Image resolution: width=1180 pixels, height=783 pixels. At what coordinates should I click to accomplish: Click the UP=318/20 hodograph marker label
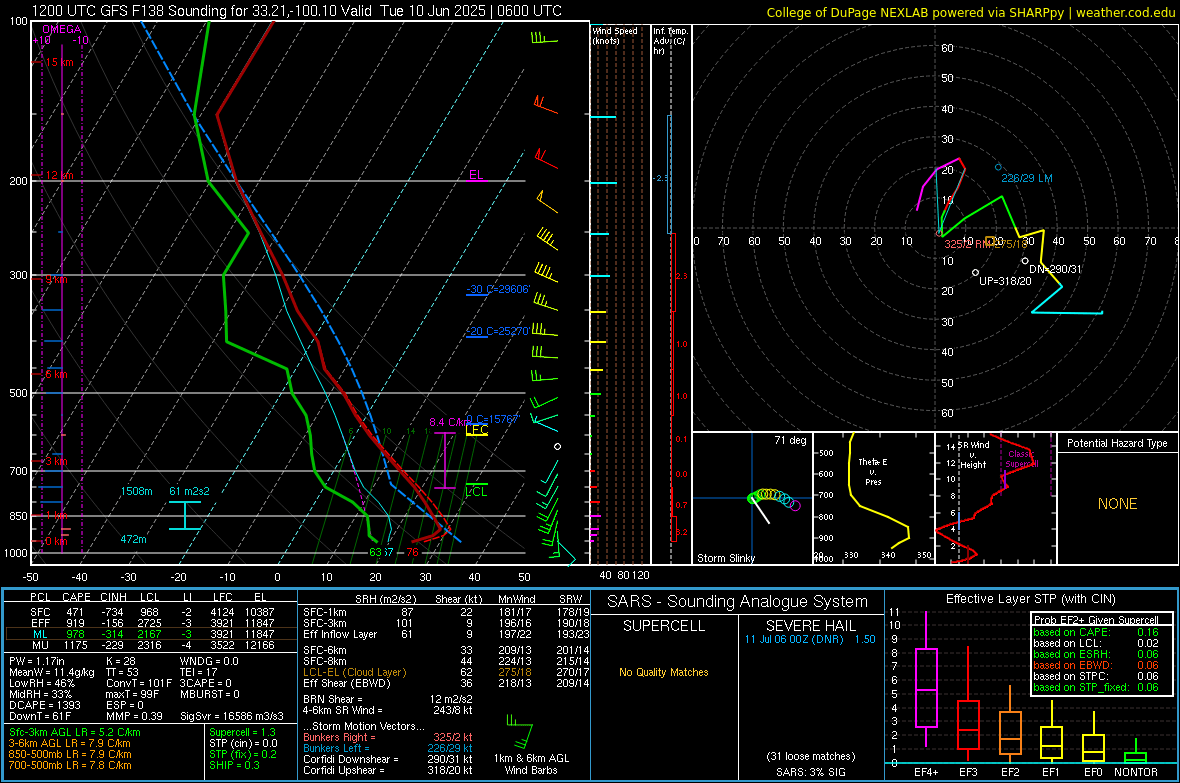point(1005,281)
